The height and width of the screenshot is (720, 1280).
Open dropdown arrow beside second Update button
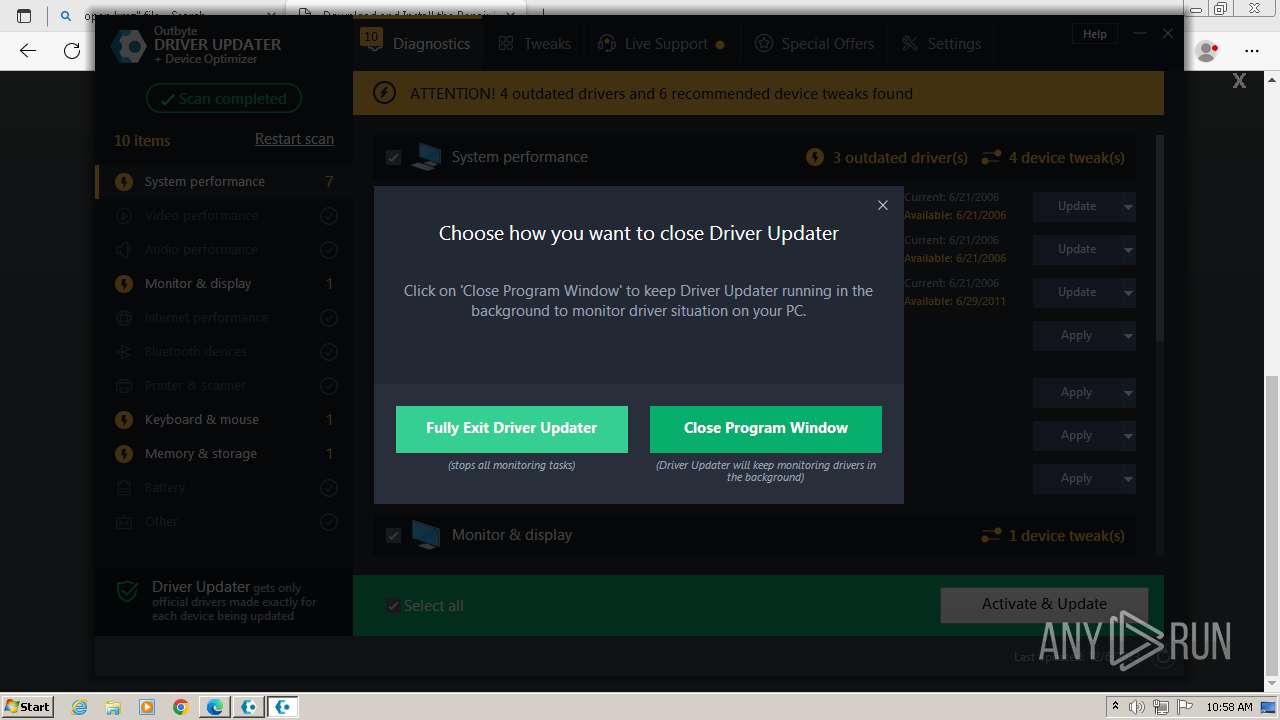[1128, 250]
